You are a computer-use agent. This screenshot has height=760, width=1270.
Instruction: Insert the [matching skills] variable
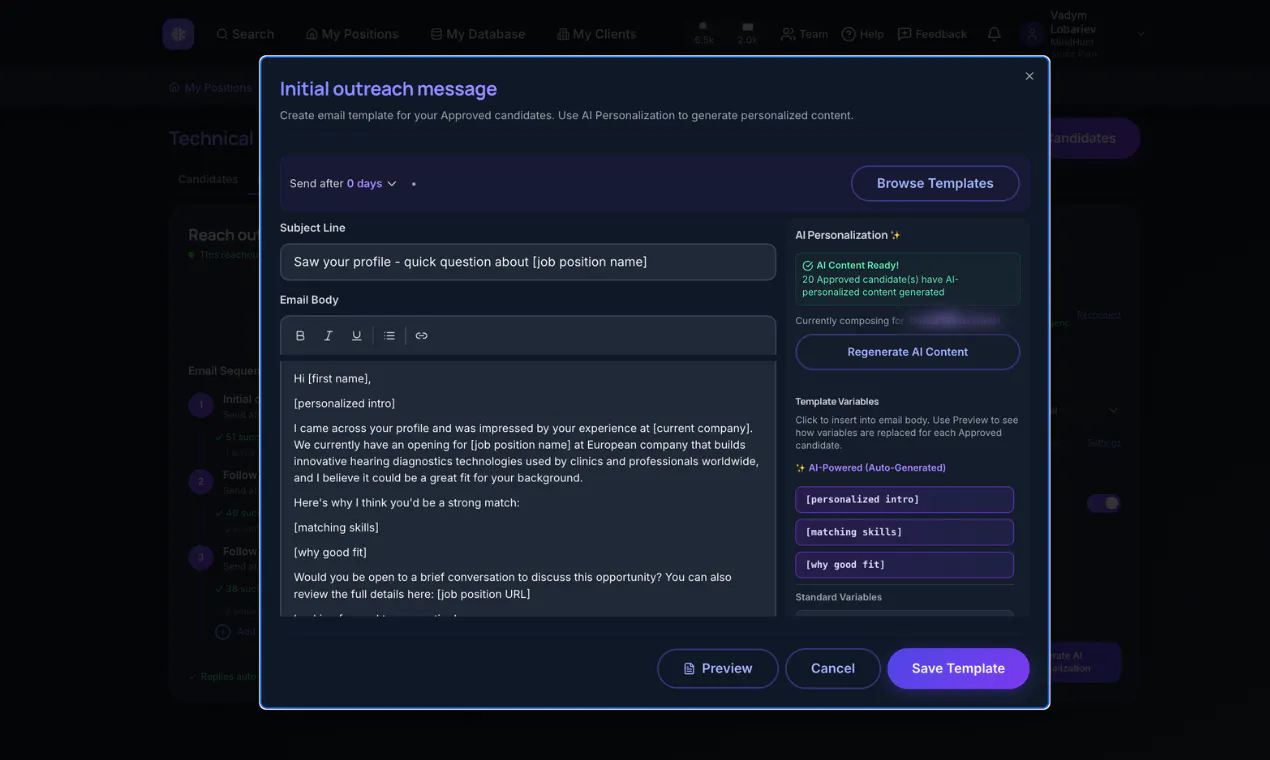coord(904,532)
